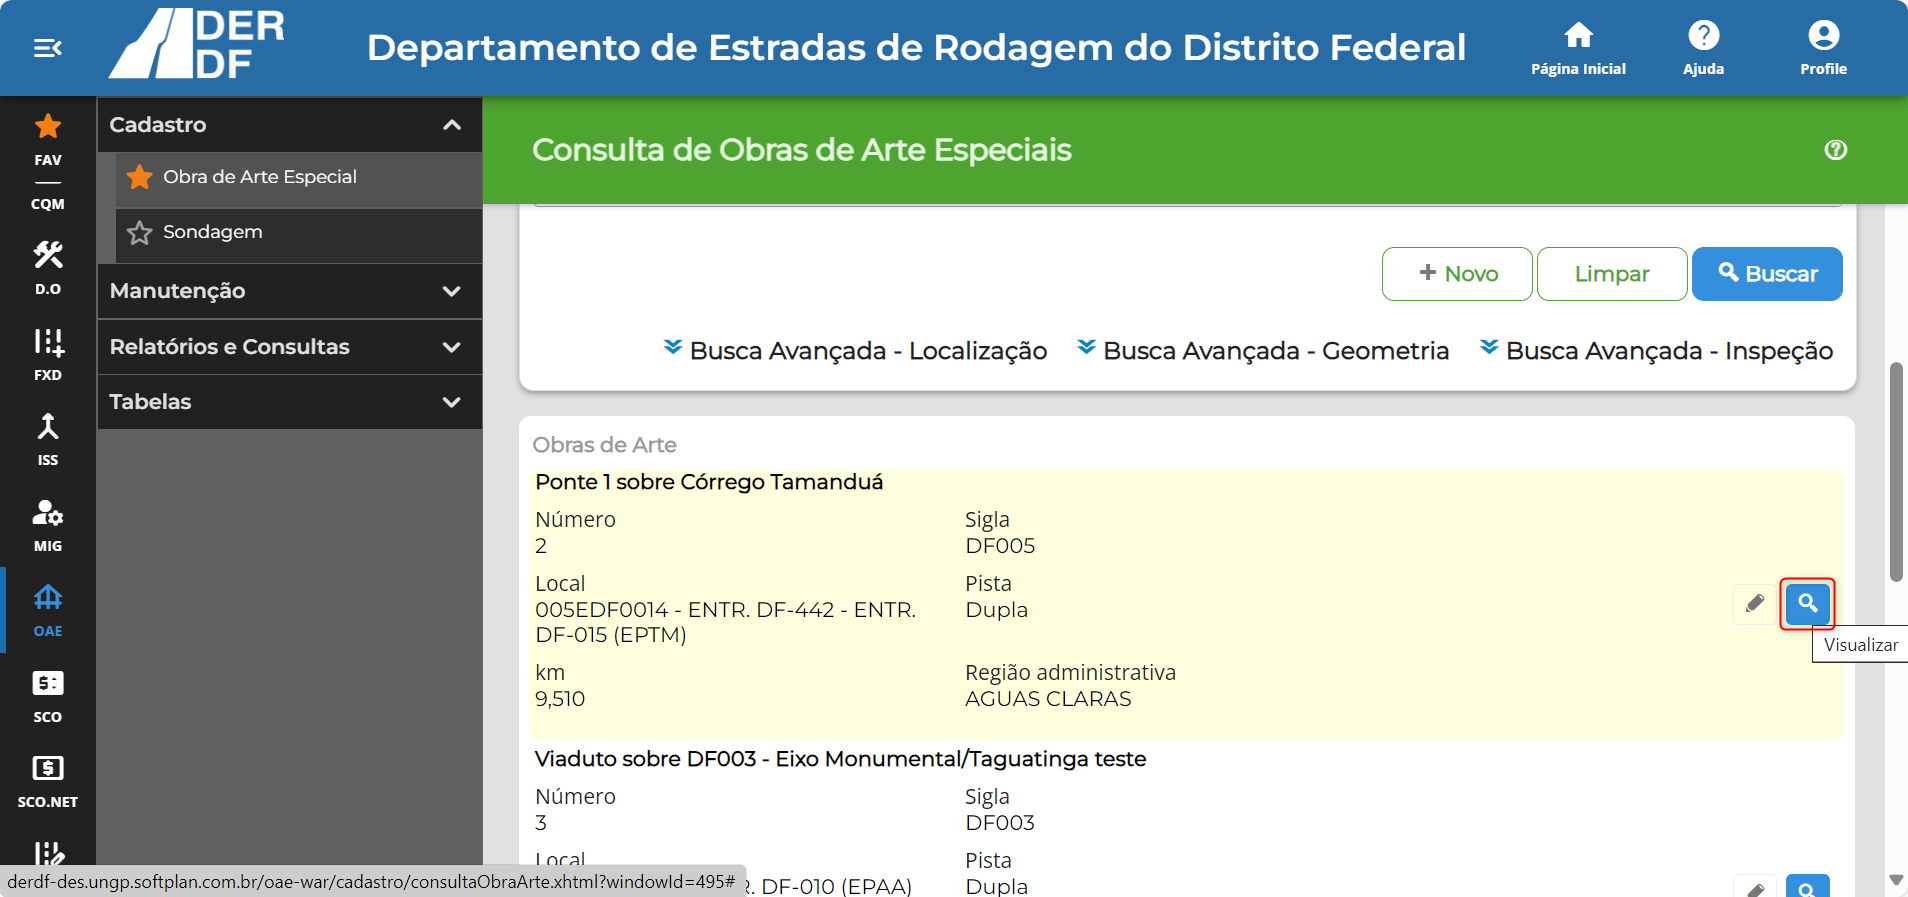Click the DER DF logo
Image resolution: width=1908 pixels, height=897 pixels.
(197, 44)
